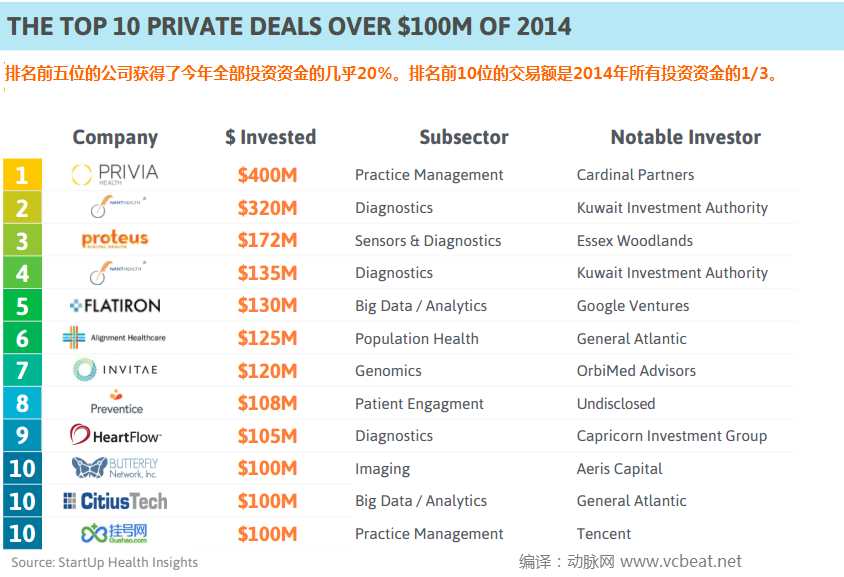Click the Google Ventures investor text
Image resolution: width=844 pixels, height=577 pixels.
(x=632, y=306)
